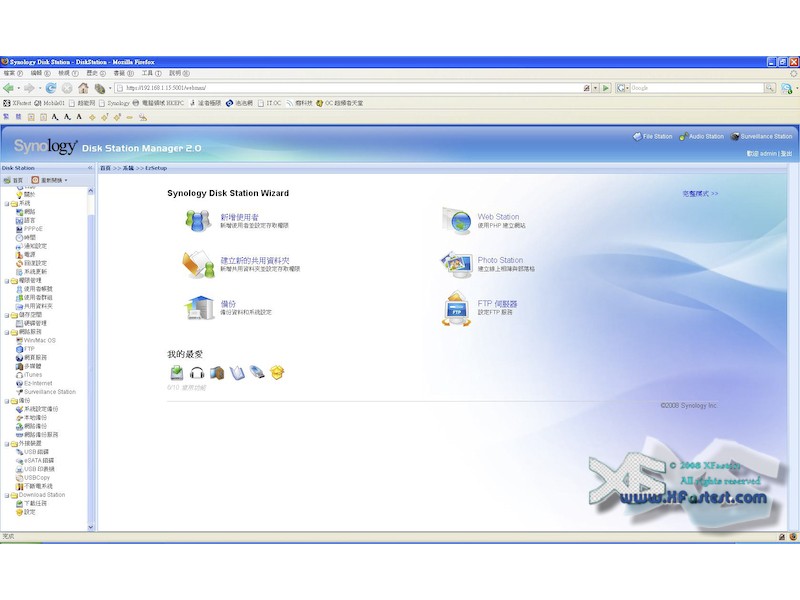This screenshot has width=800, height=600.
Task: Click the yellow box favorite icon
Action: point(277,373)
